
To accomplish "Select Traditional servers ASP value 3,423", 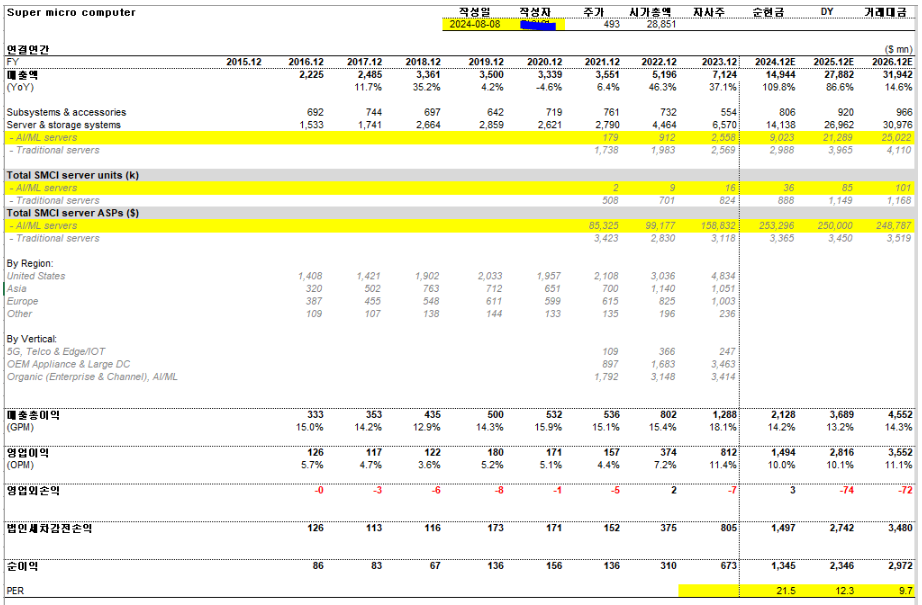I will tap(606, 238).
